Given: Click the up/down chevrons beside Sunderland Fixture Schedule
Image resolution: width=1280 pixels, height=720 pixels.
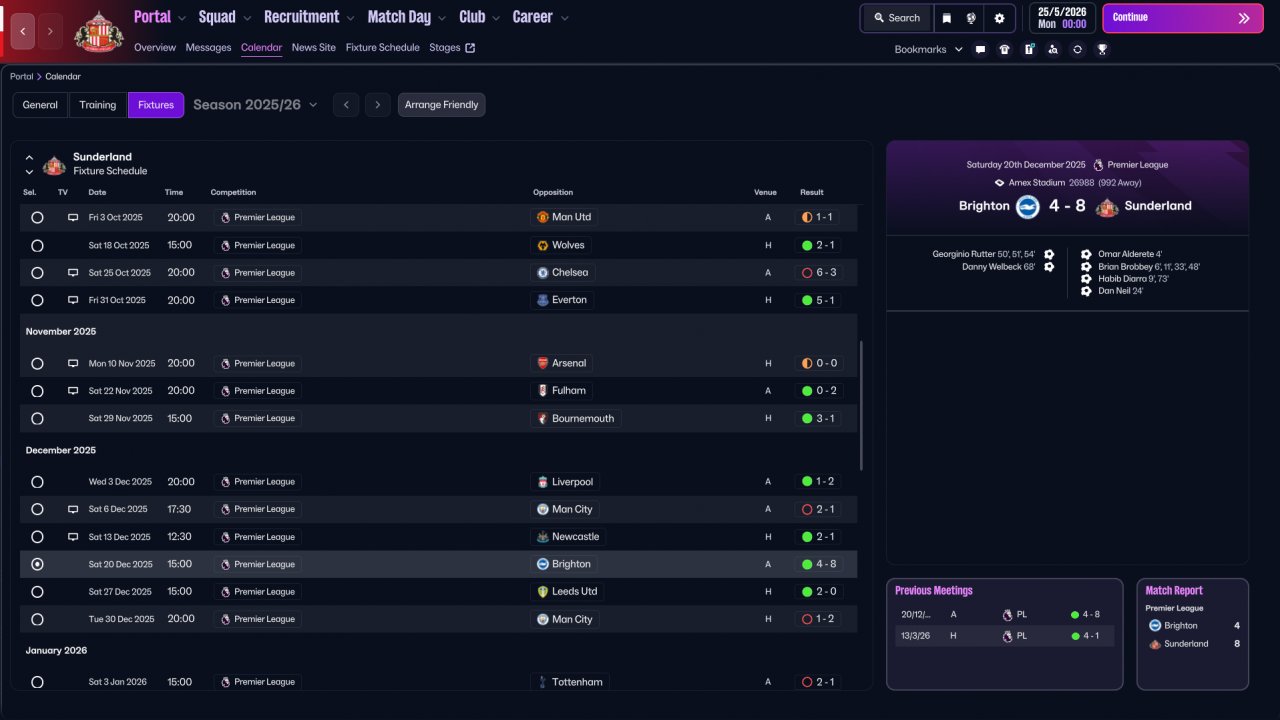Looking at the screenshot, I should [30, 165].
